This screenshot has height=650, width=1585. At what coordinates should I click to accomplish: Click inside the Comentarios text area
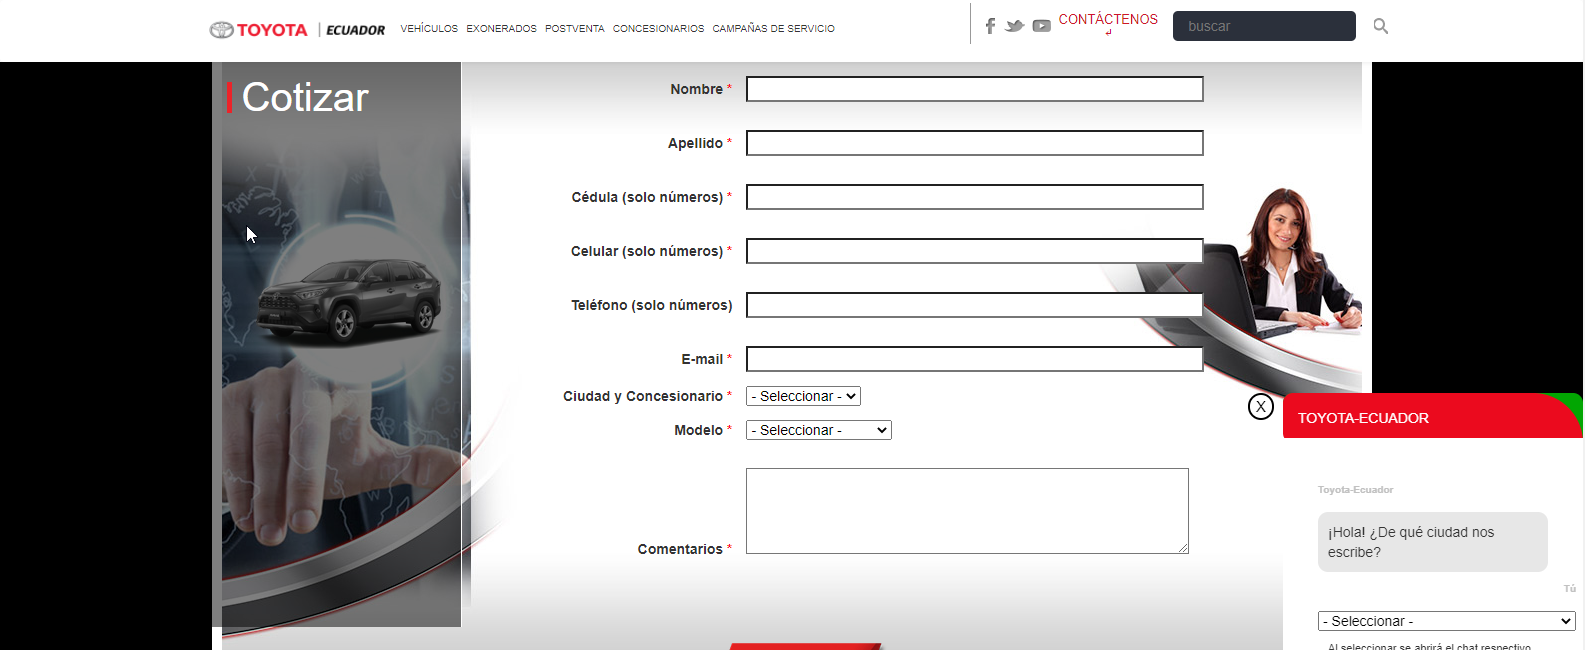967,511
